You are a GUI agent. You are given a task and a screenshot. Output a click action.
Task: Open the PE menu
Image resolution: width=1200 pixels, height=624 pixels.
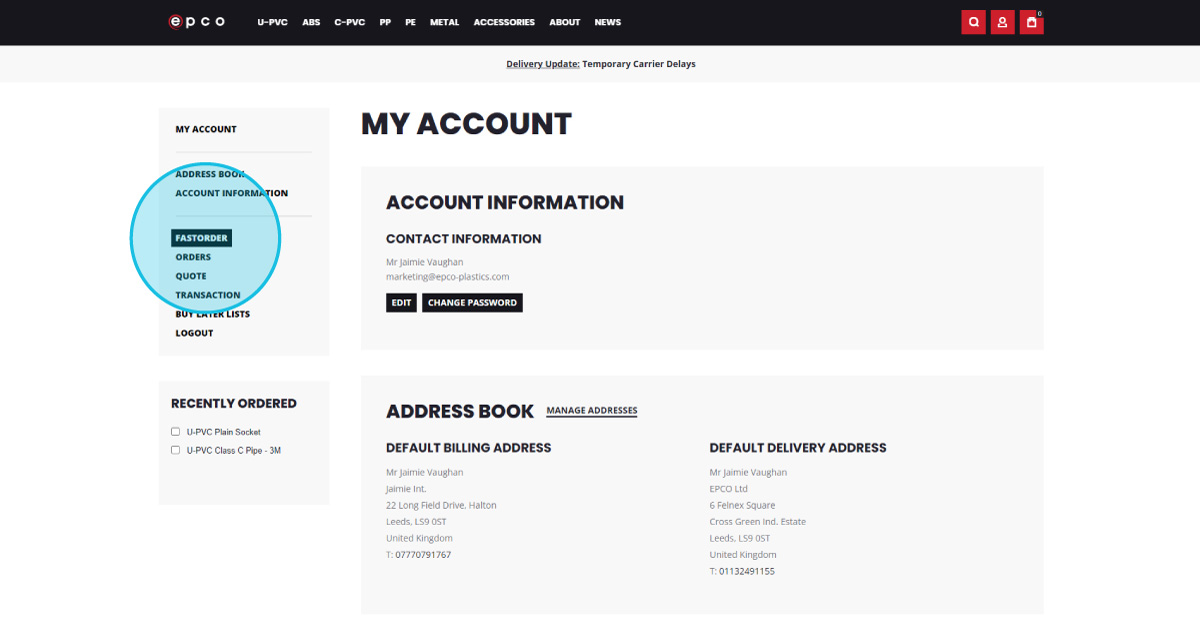(x=410, y=22)
